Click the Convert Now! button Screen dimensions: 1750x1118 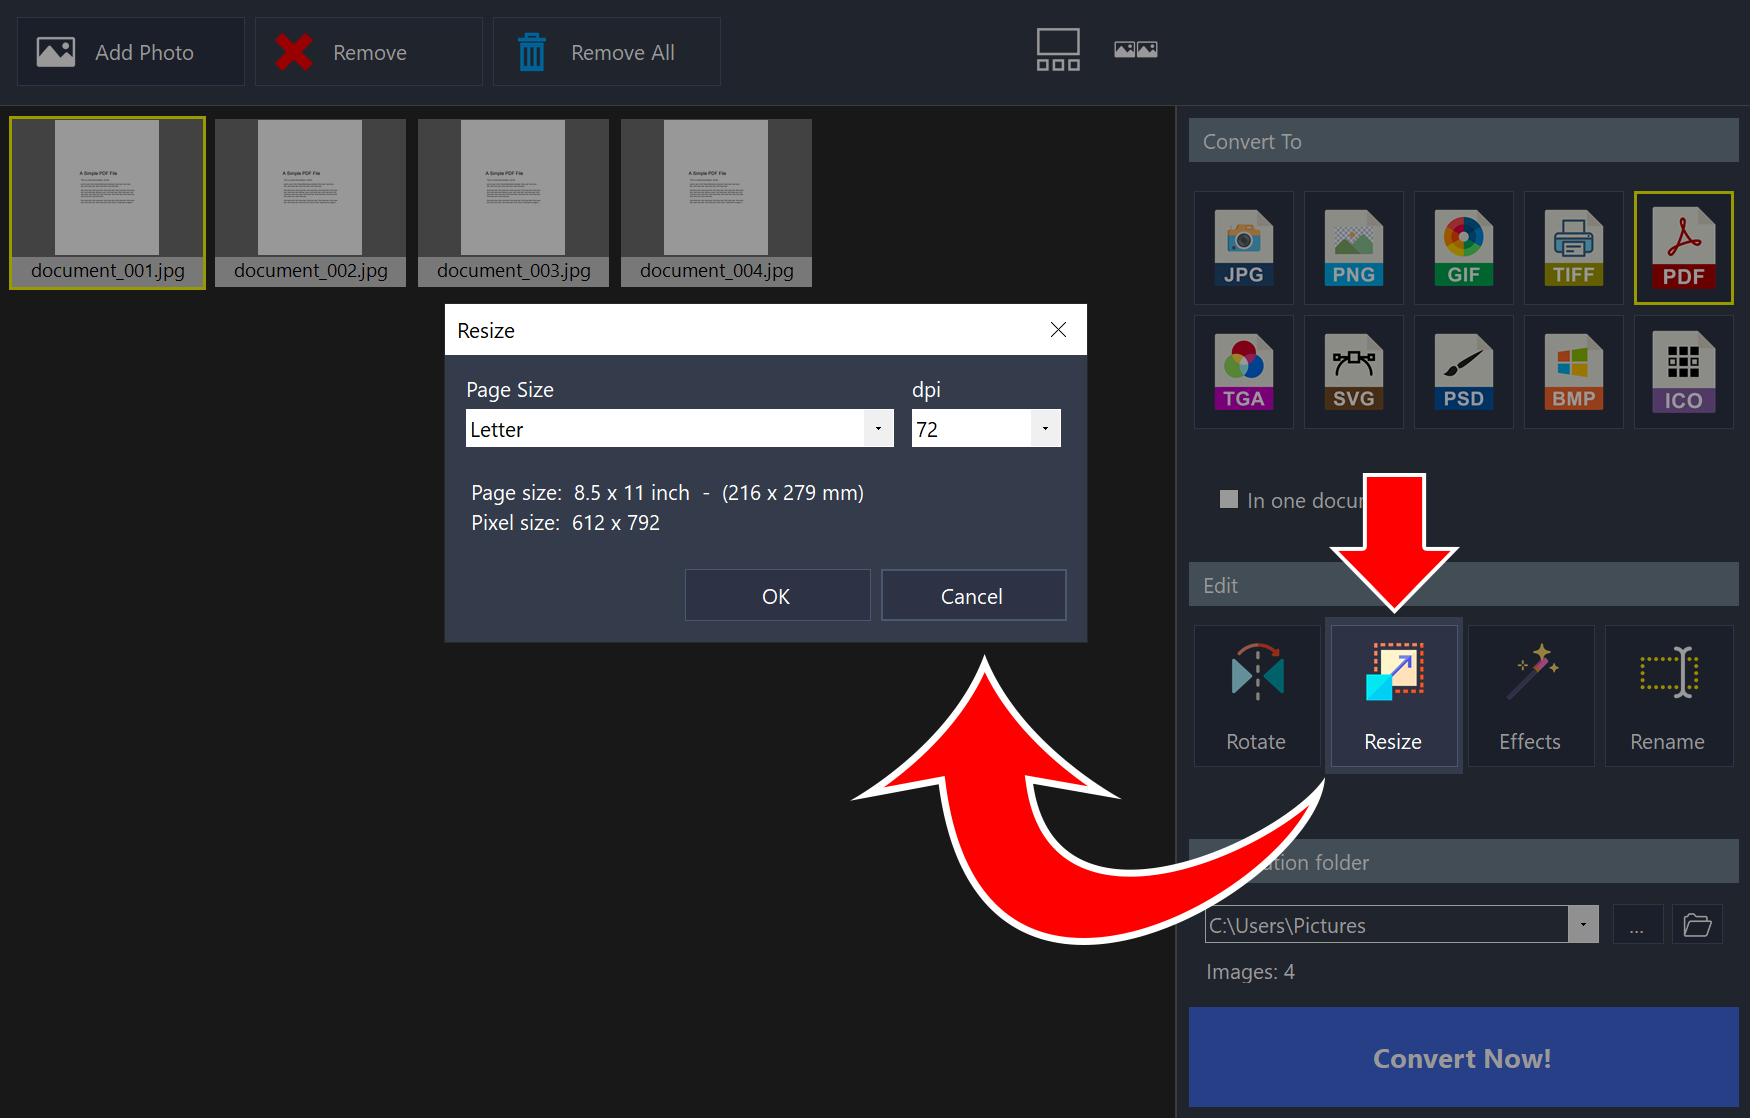[x=1463, y=1057]
